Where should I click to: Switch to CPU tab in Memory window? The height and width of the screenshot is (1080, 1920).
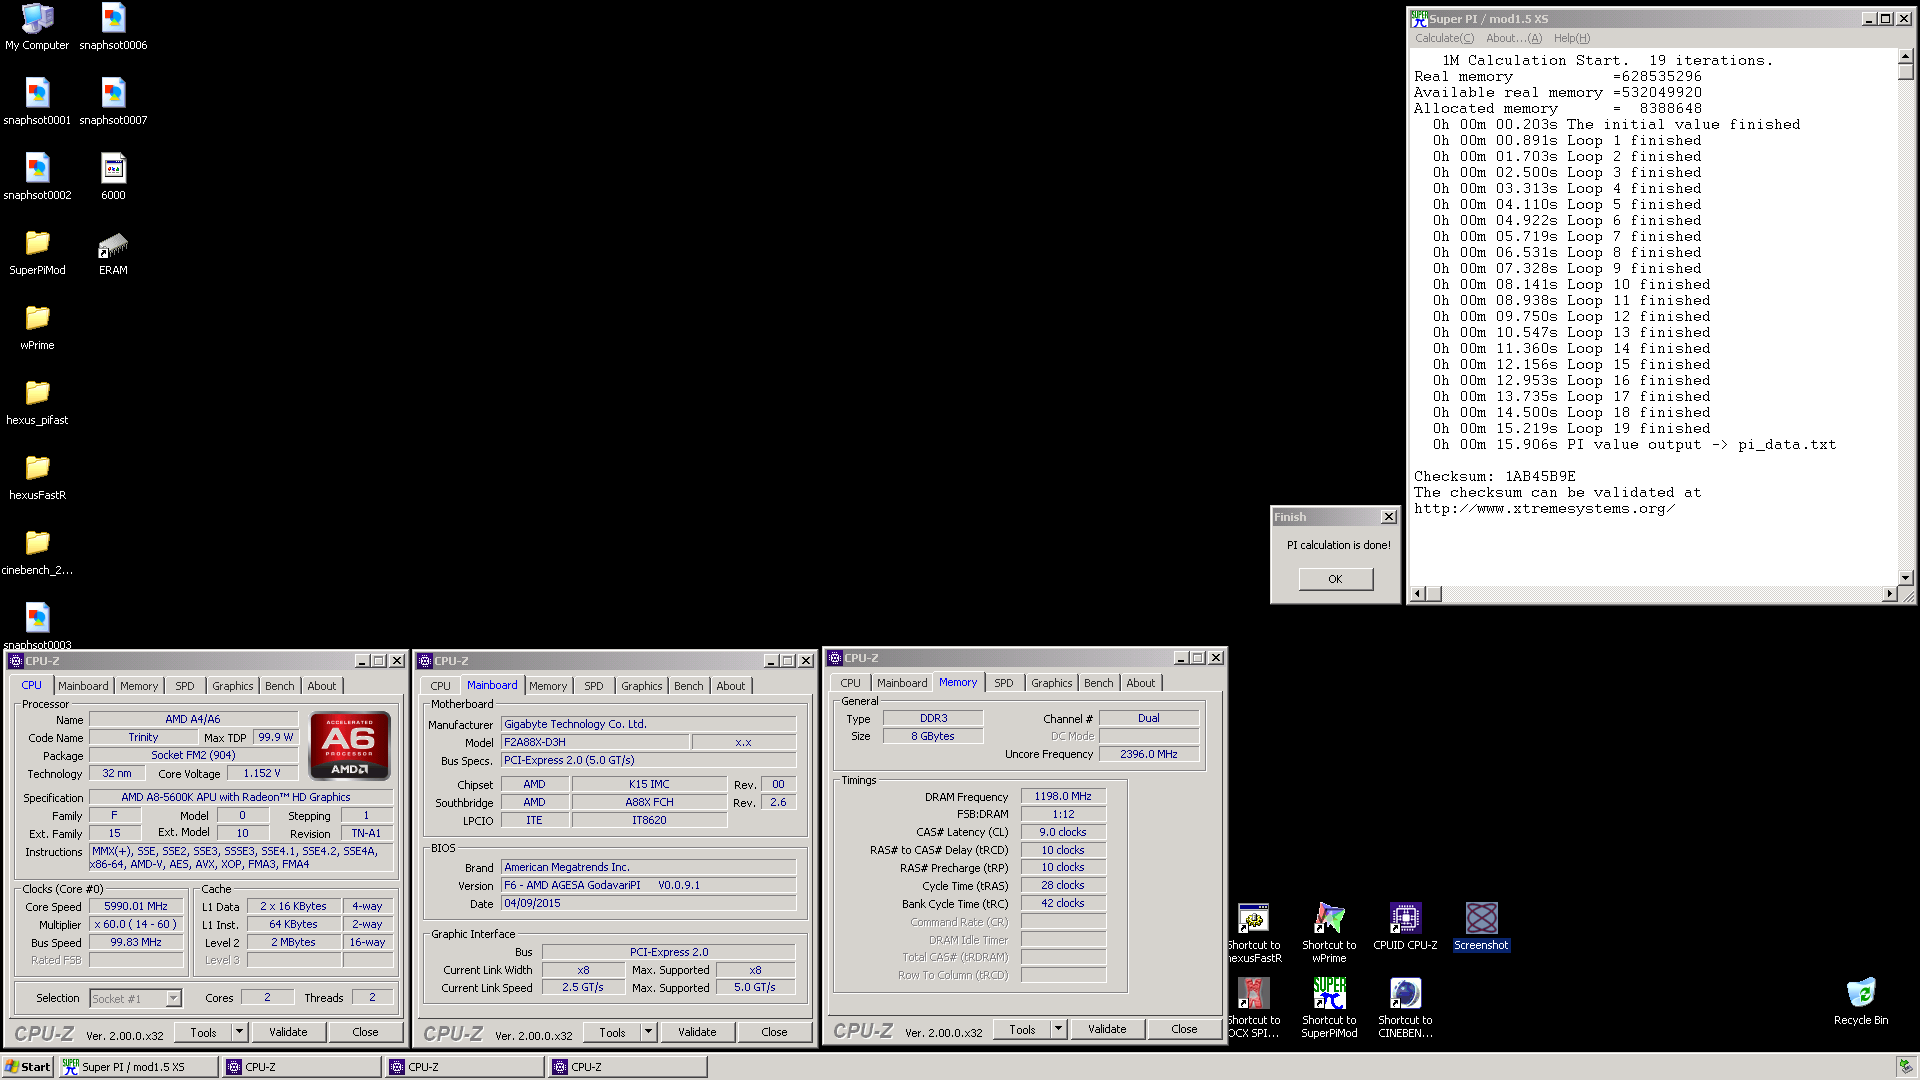[850, 683]
